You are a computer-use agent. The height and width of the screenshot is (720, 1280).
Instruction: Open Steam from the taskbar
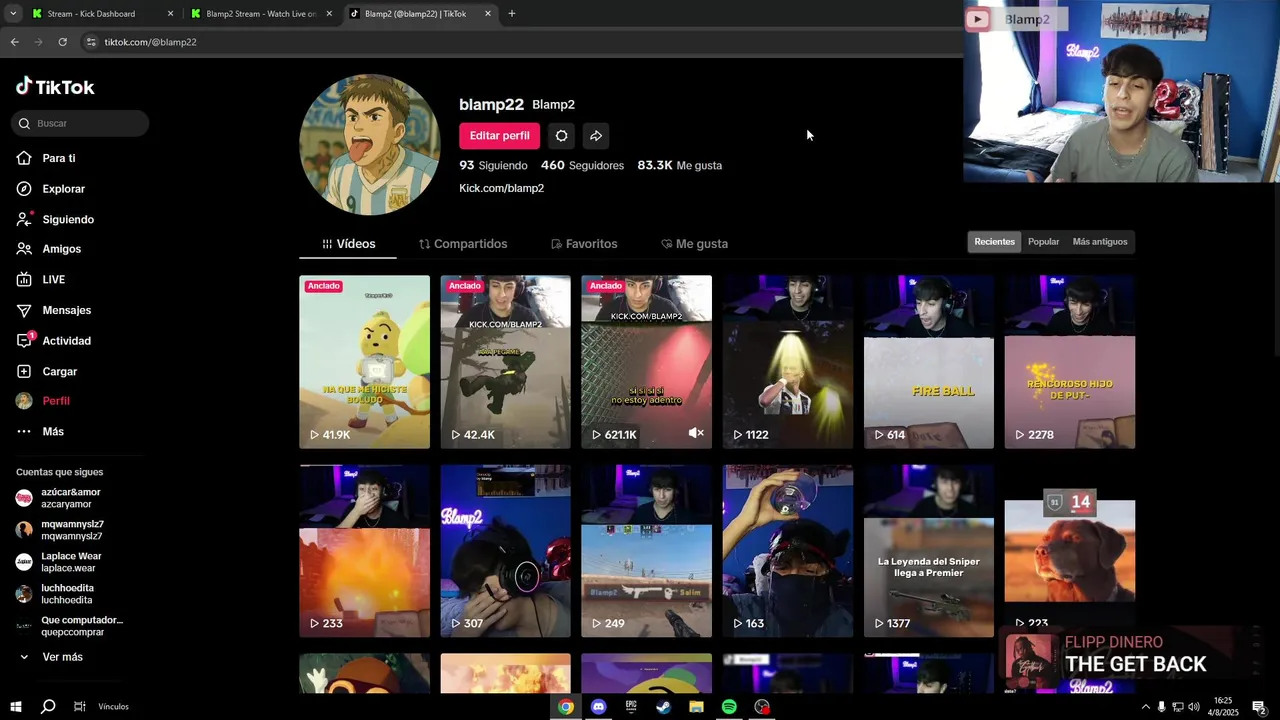[664, 707]
